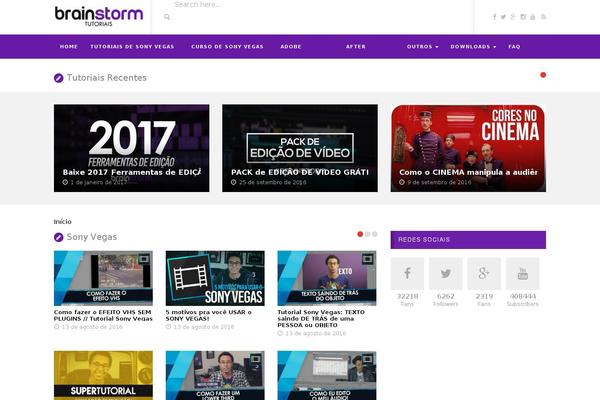The height and width of the screenshot is (400, 600).
Task: Expand the DOWNLOADS dropdown menu
Action: tap(473, 47)
